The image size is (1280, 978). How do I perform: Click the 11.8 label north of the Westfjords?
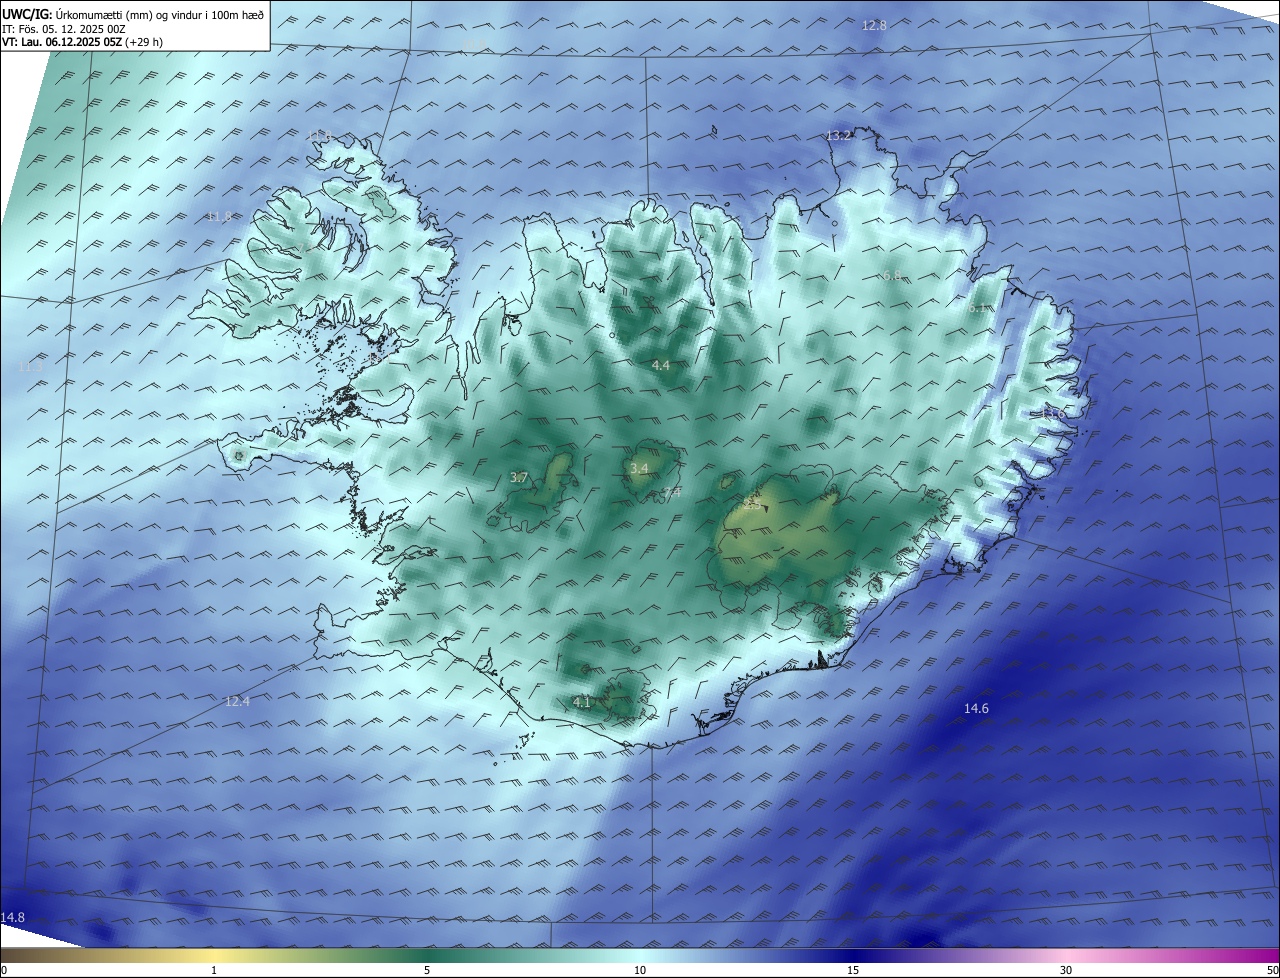point(319,136)
